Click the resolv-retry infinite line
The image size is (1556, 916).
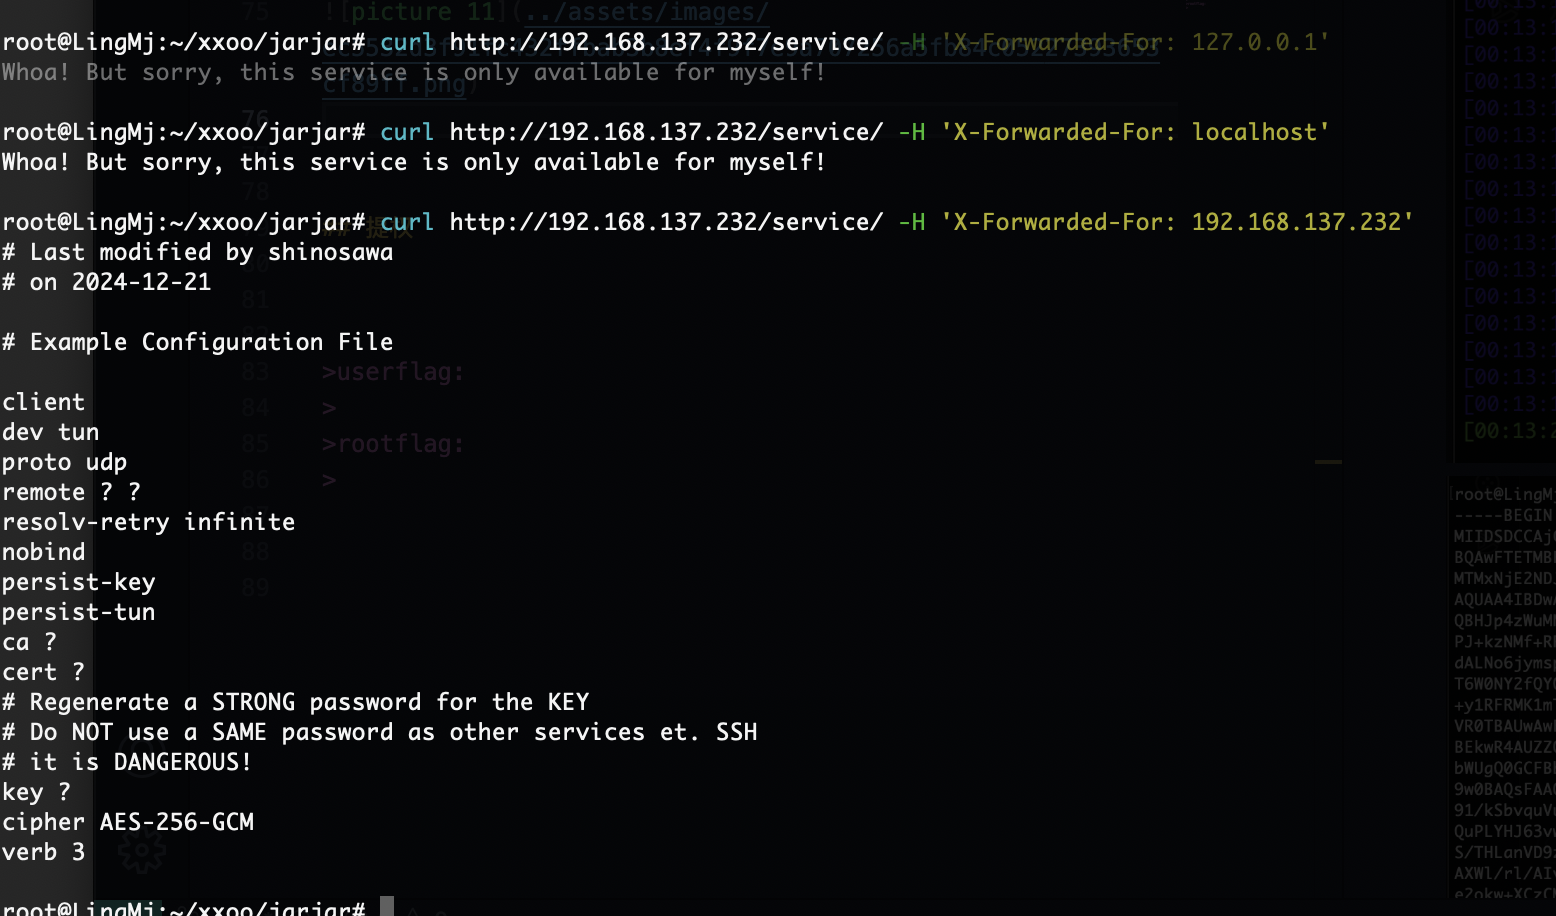coord(148,522)
